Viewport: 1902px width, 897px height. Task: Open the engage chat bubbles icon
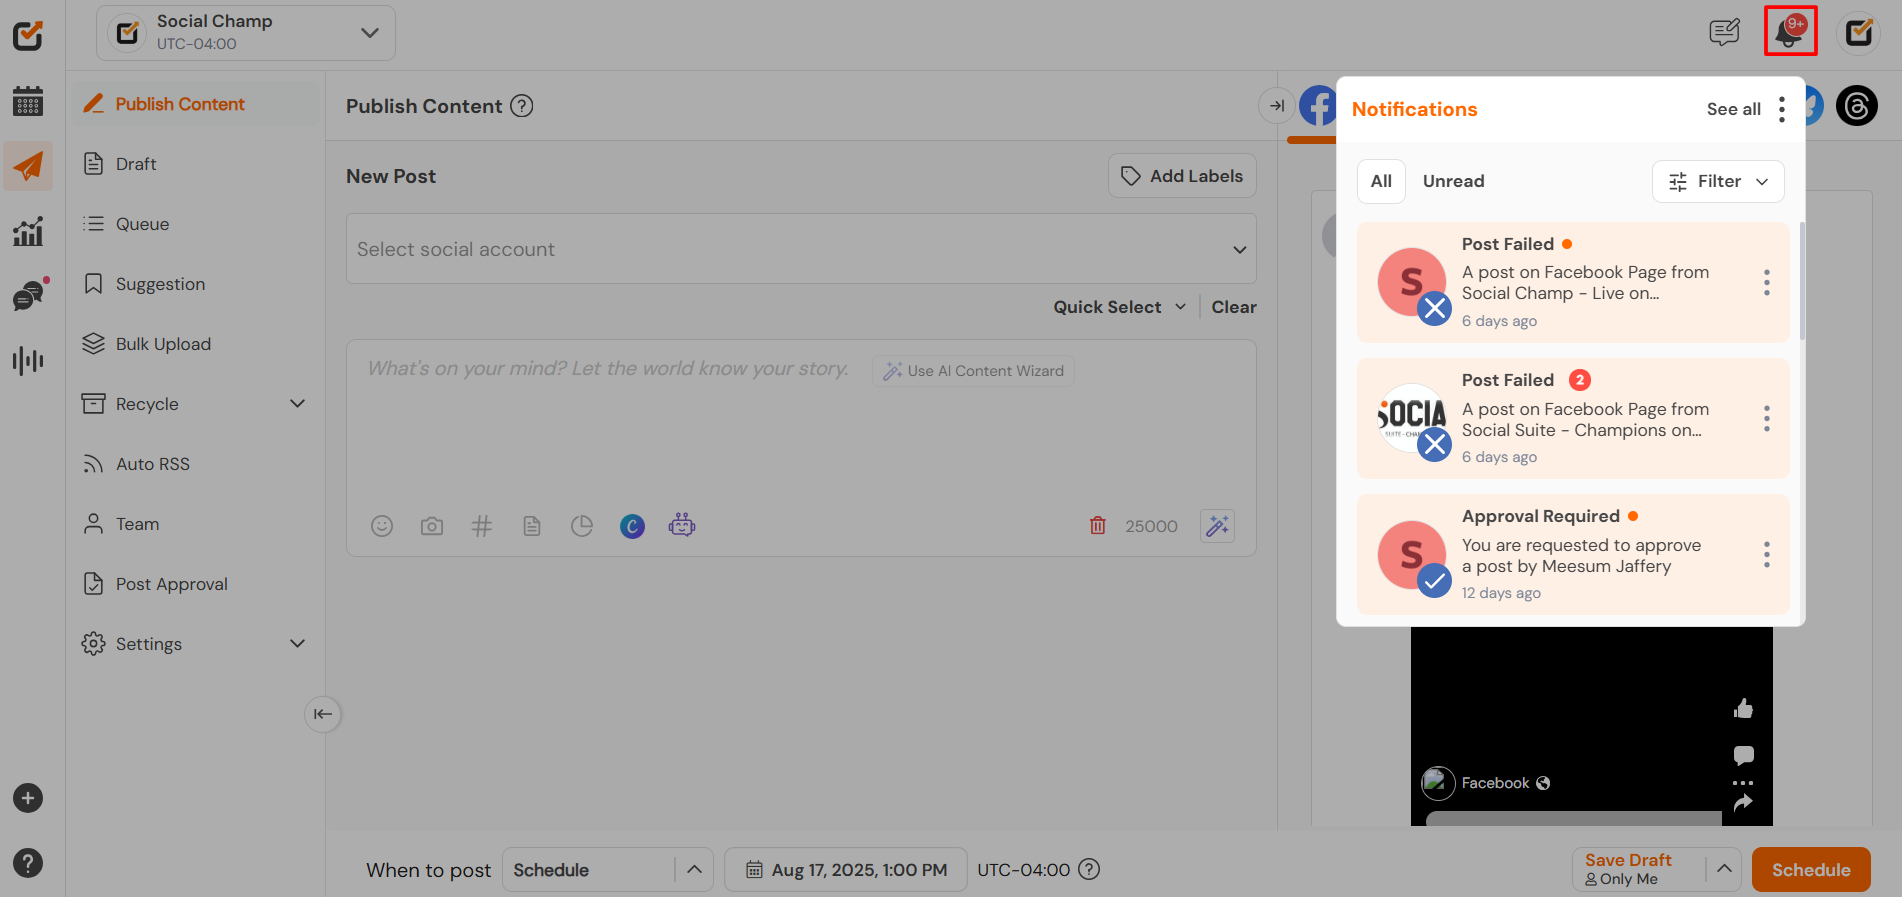[x=29, y=296]
